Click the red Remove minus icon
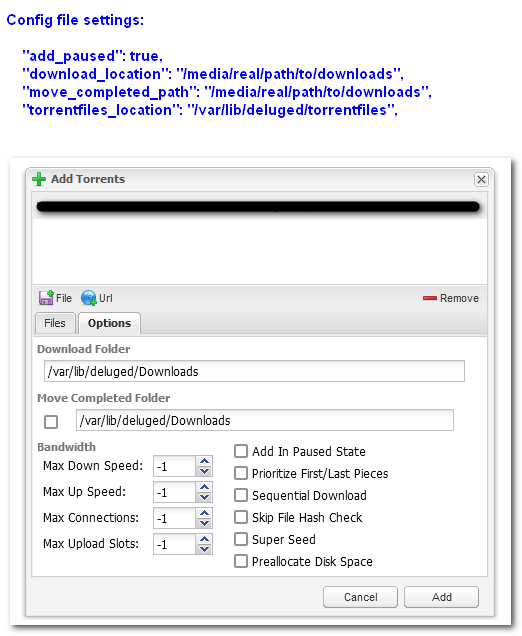522x636 pixels. [x=430, y=298]
